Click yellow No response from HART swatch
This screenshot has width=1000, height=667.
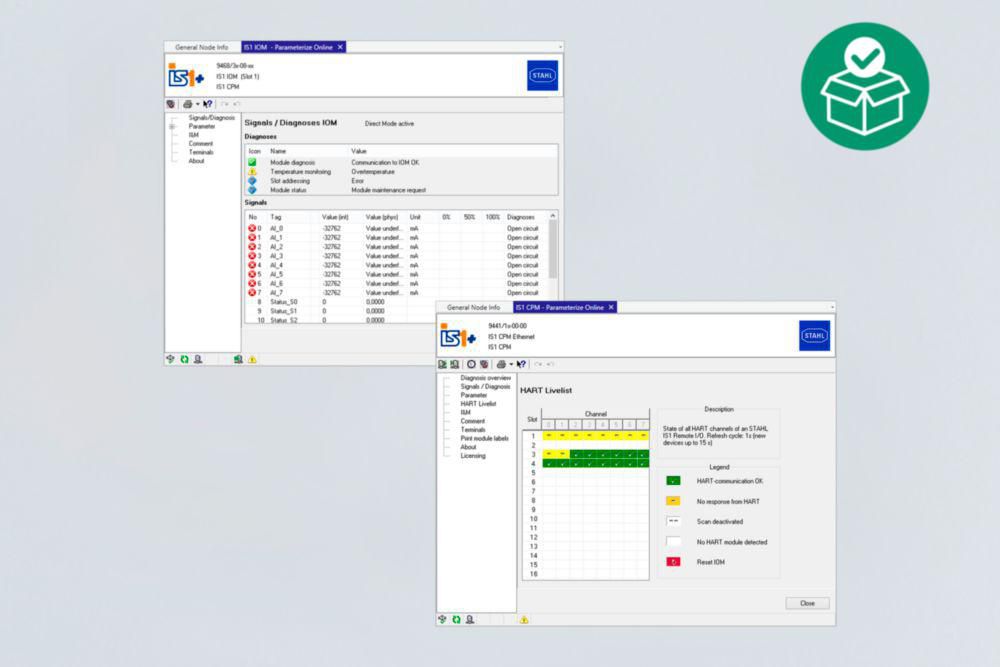(x=673, y=501)
